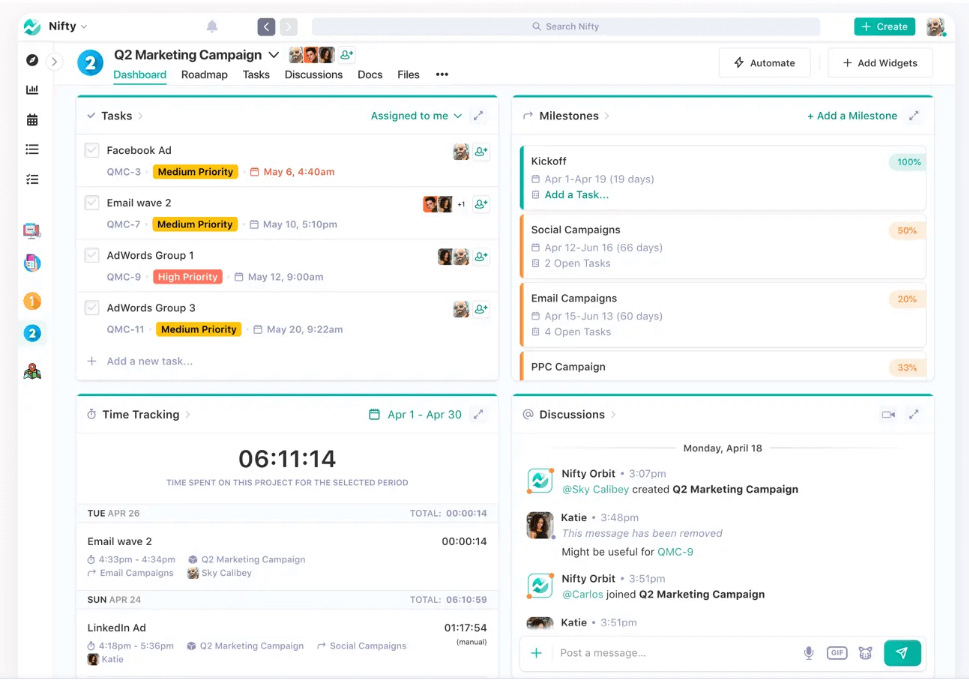Open the Assigned to me filter dropdown
This screenshot has height=684, width=969.
click(416, 116)
